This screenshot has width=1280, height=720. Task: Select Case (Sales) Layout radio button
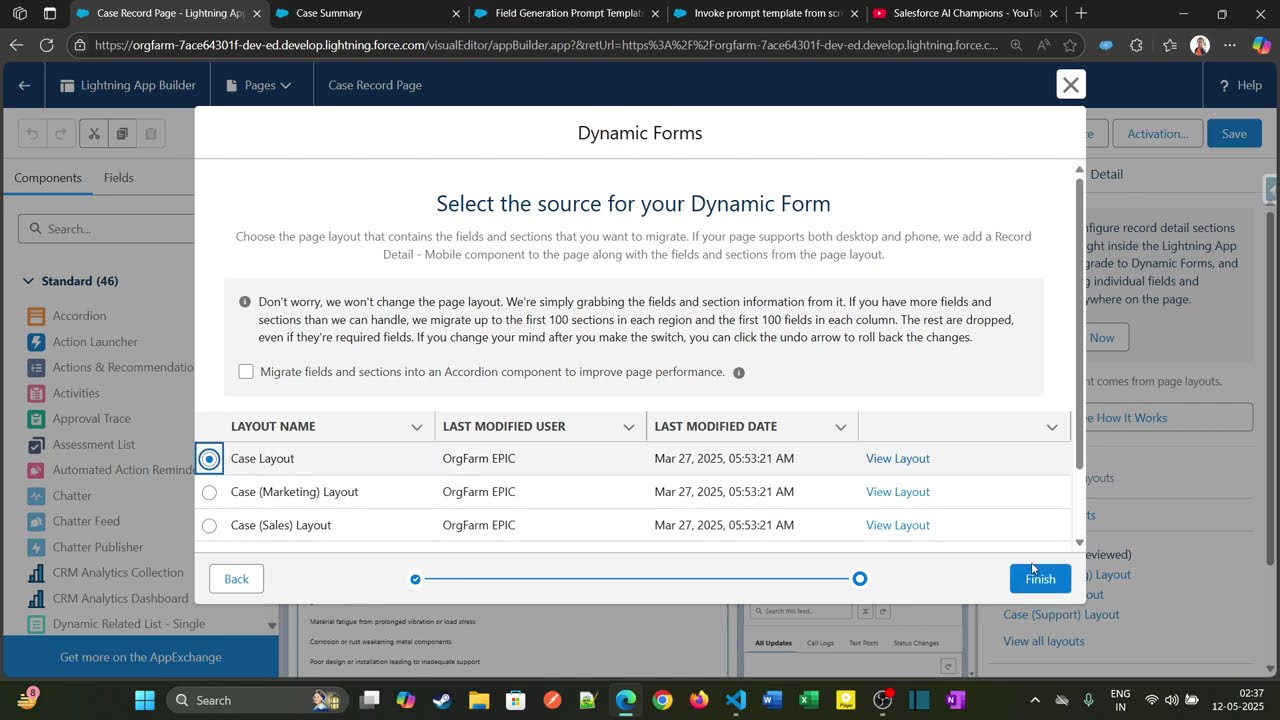tap(209, 526)
